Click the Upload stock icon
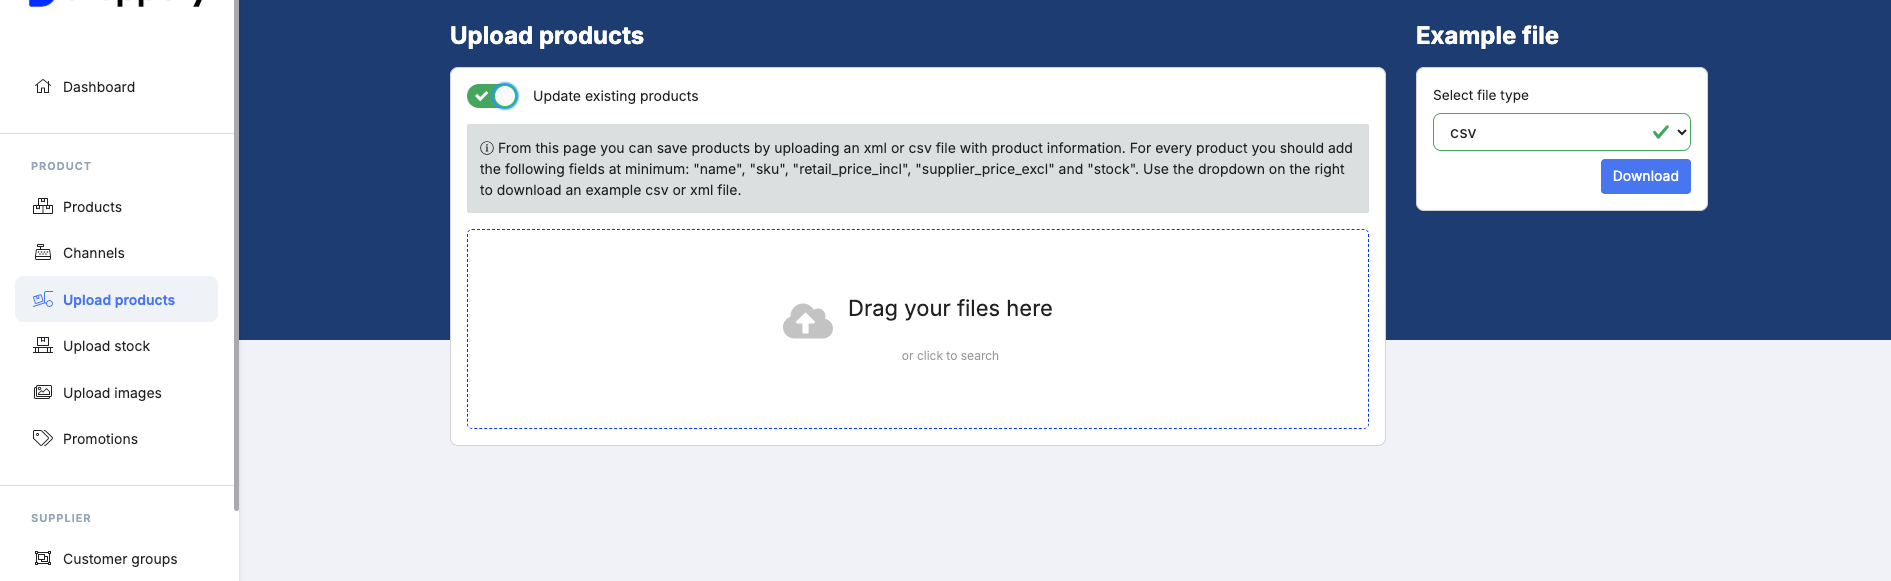This screenshot has width=1891, height=581. (43, 345)
